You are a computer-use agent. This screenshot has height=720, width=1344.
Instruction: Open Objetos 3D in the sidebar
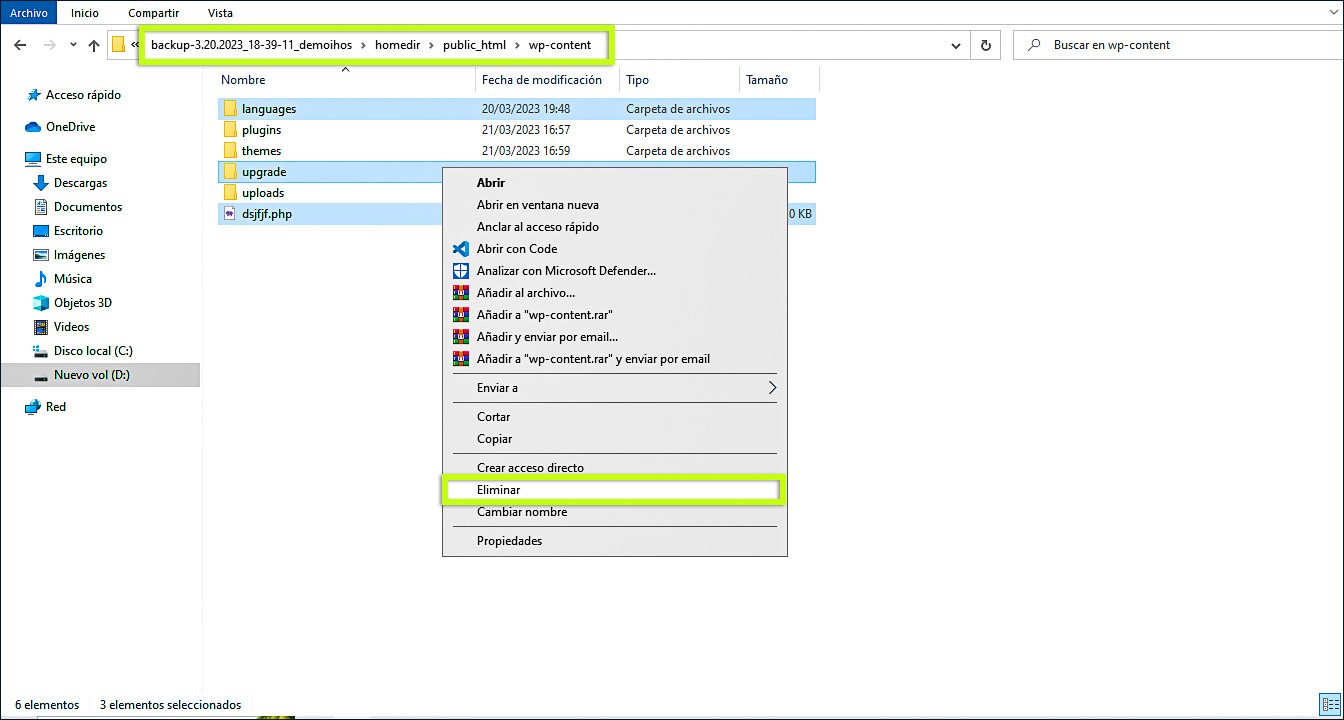[82, 303]
